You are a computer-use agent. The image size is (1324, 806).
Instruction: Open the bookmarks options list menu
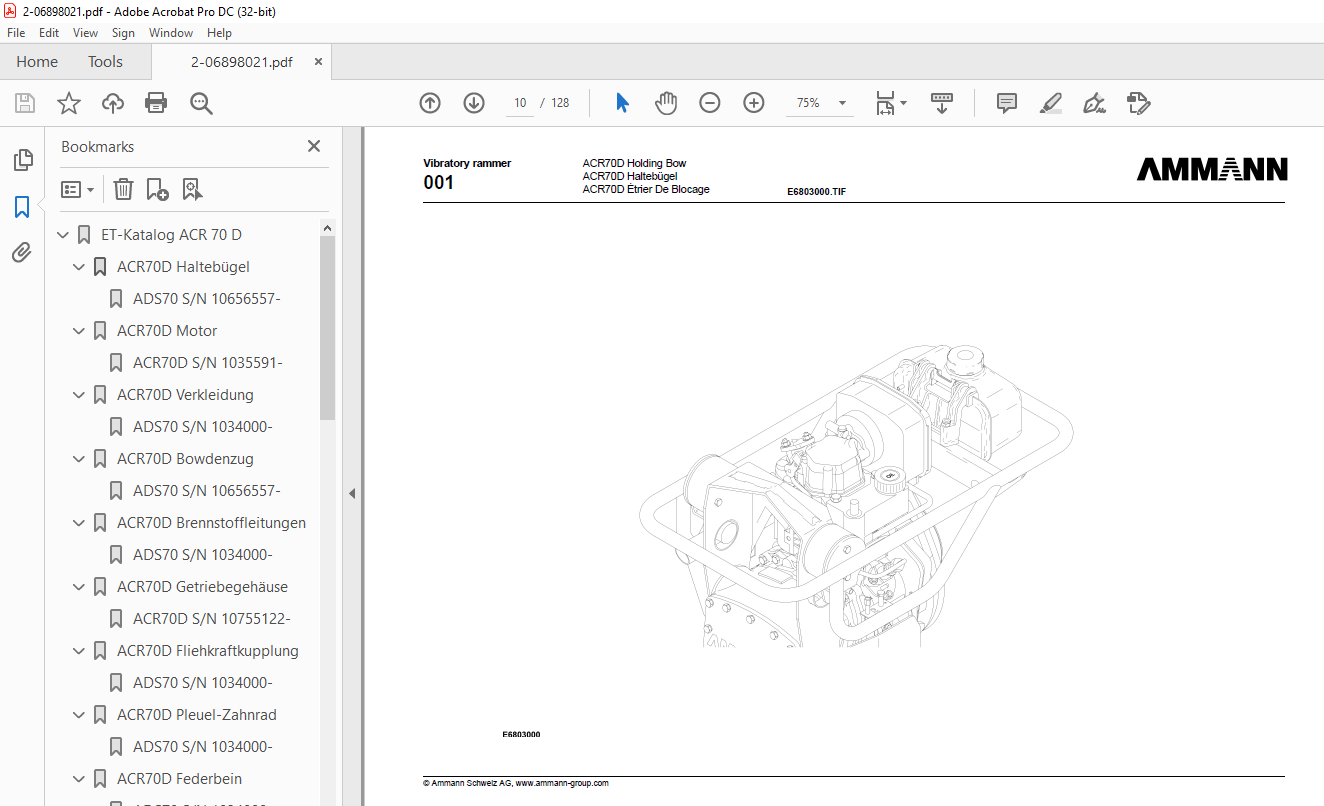77,189
